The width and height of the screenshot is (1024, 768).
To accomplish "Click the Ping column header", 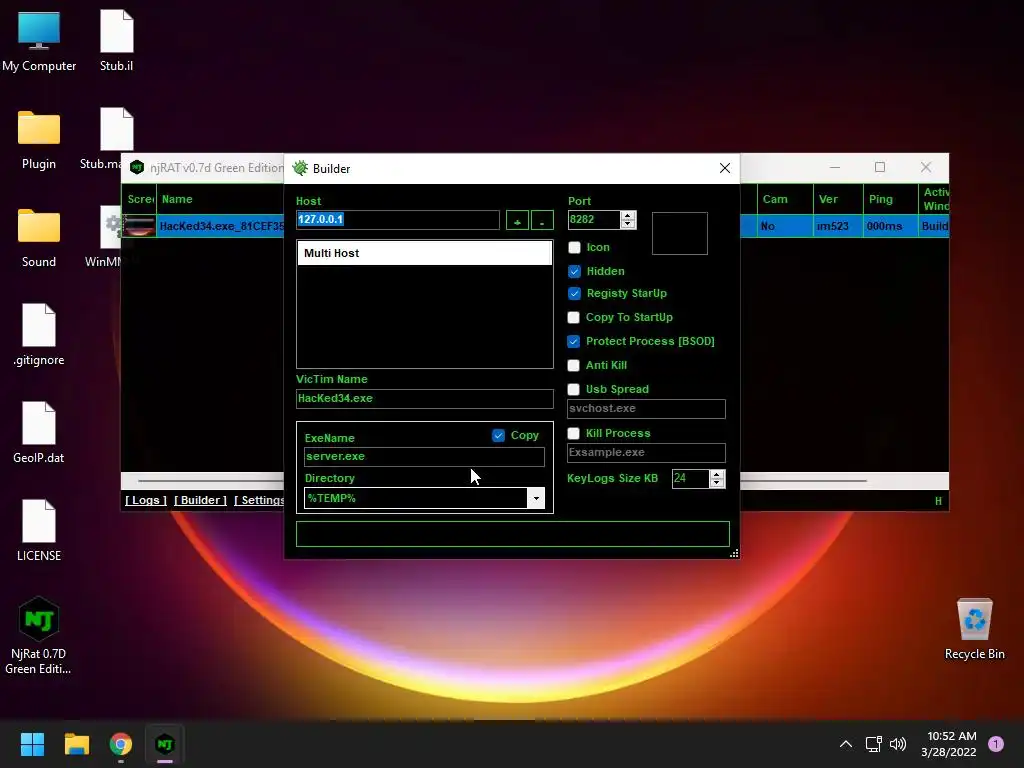I will [x=890, y=199].
